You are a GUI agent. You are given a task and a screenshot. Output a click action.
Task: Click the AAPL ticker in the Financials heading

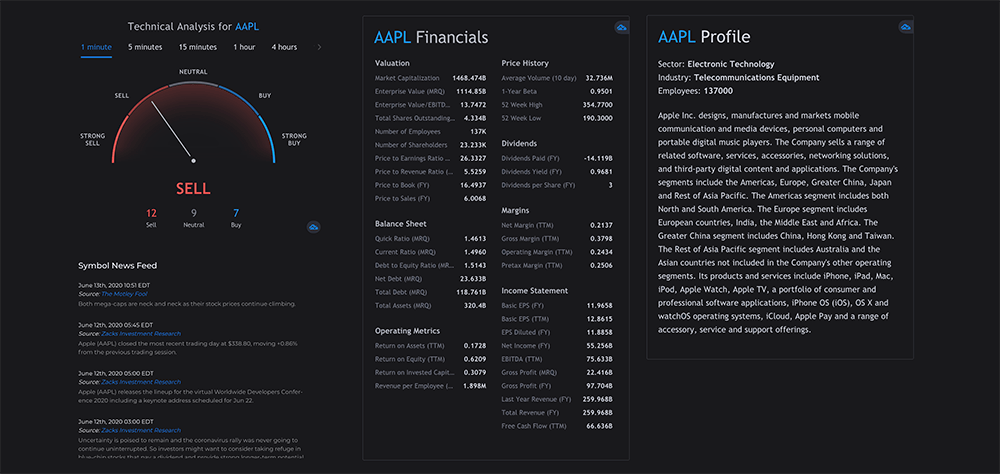click(392, 38)
